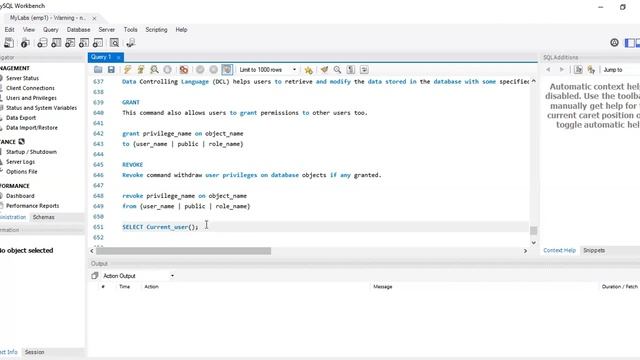Save statement to snippets with star icon
Viewport: 640px width, 360px height.
coord(309,70)
